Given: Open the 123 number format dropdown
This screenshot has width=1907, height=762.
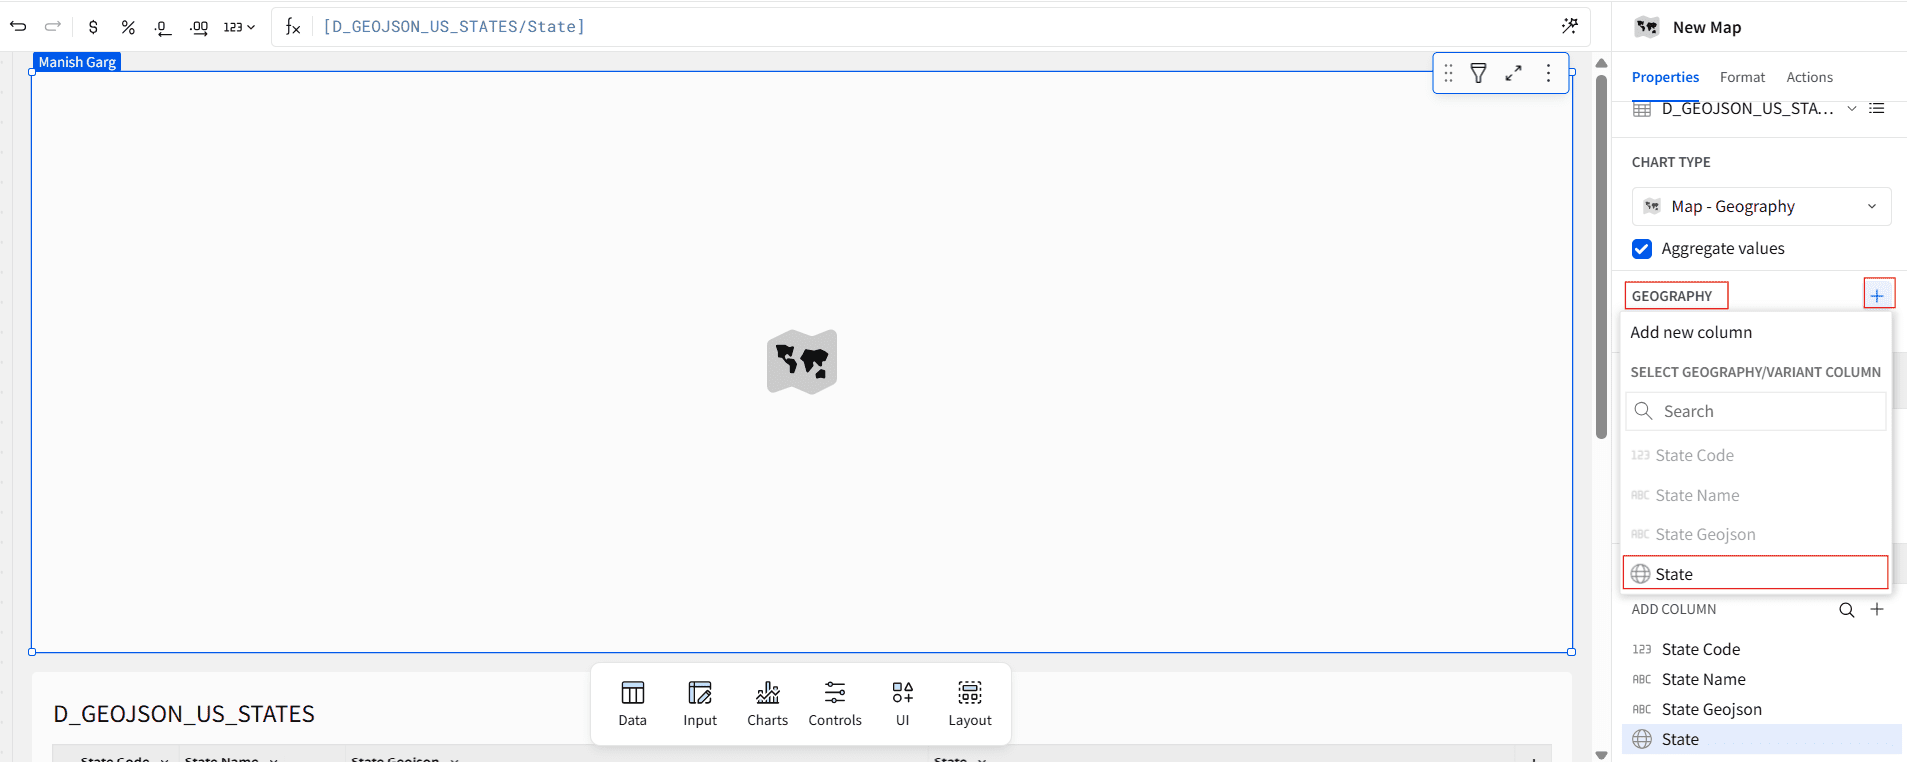Looking at the screenshot, I should point(239,27).
